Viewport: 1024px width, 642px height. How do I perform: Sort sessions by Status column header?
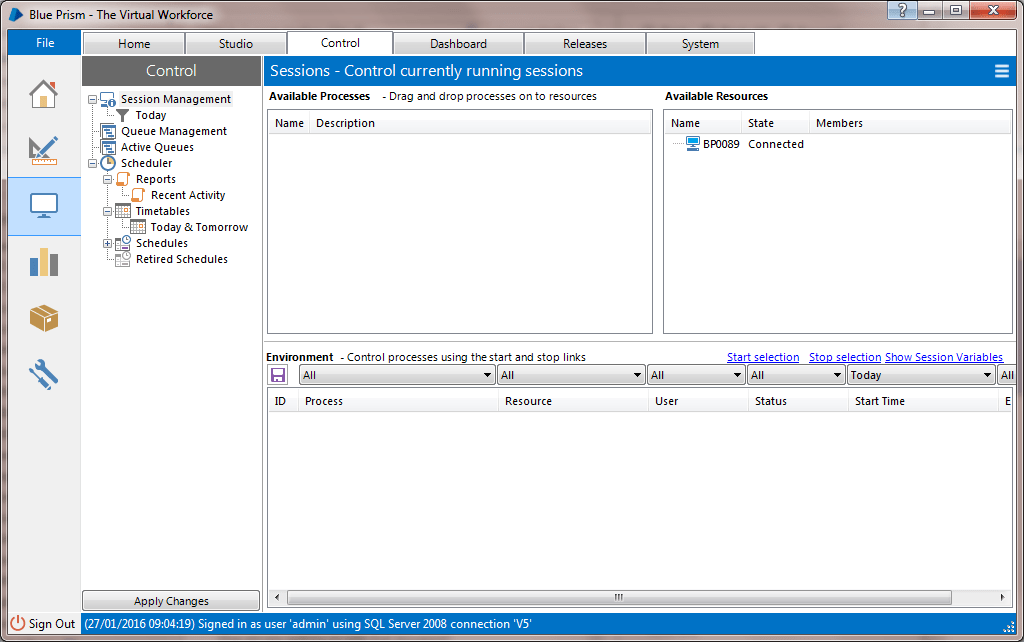pyautogui.click(x=798, y=401)
